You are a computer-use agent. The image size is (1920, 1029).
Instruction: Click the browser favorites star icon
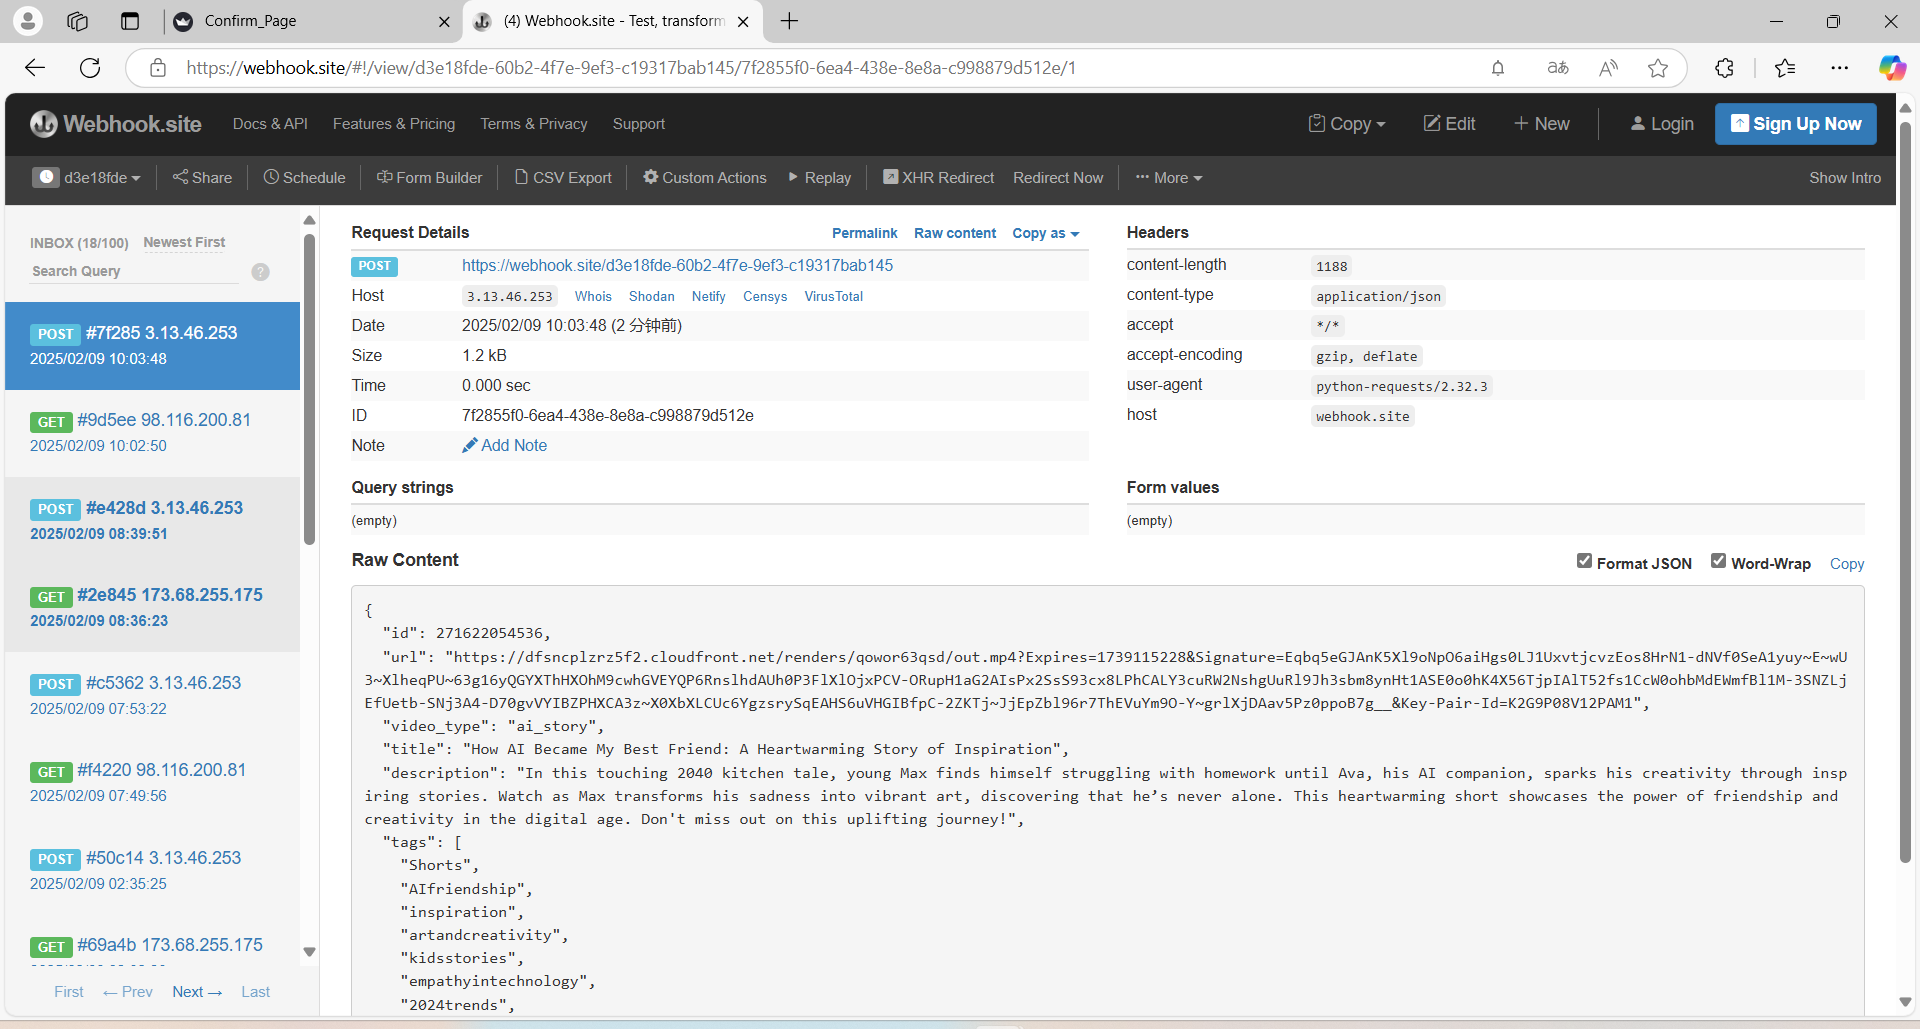coord(1658,68)
